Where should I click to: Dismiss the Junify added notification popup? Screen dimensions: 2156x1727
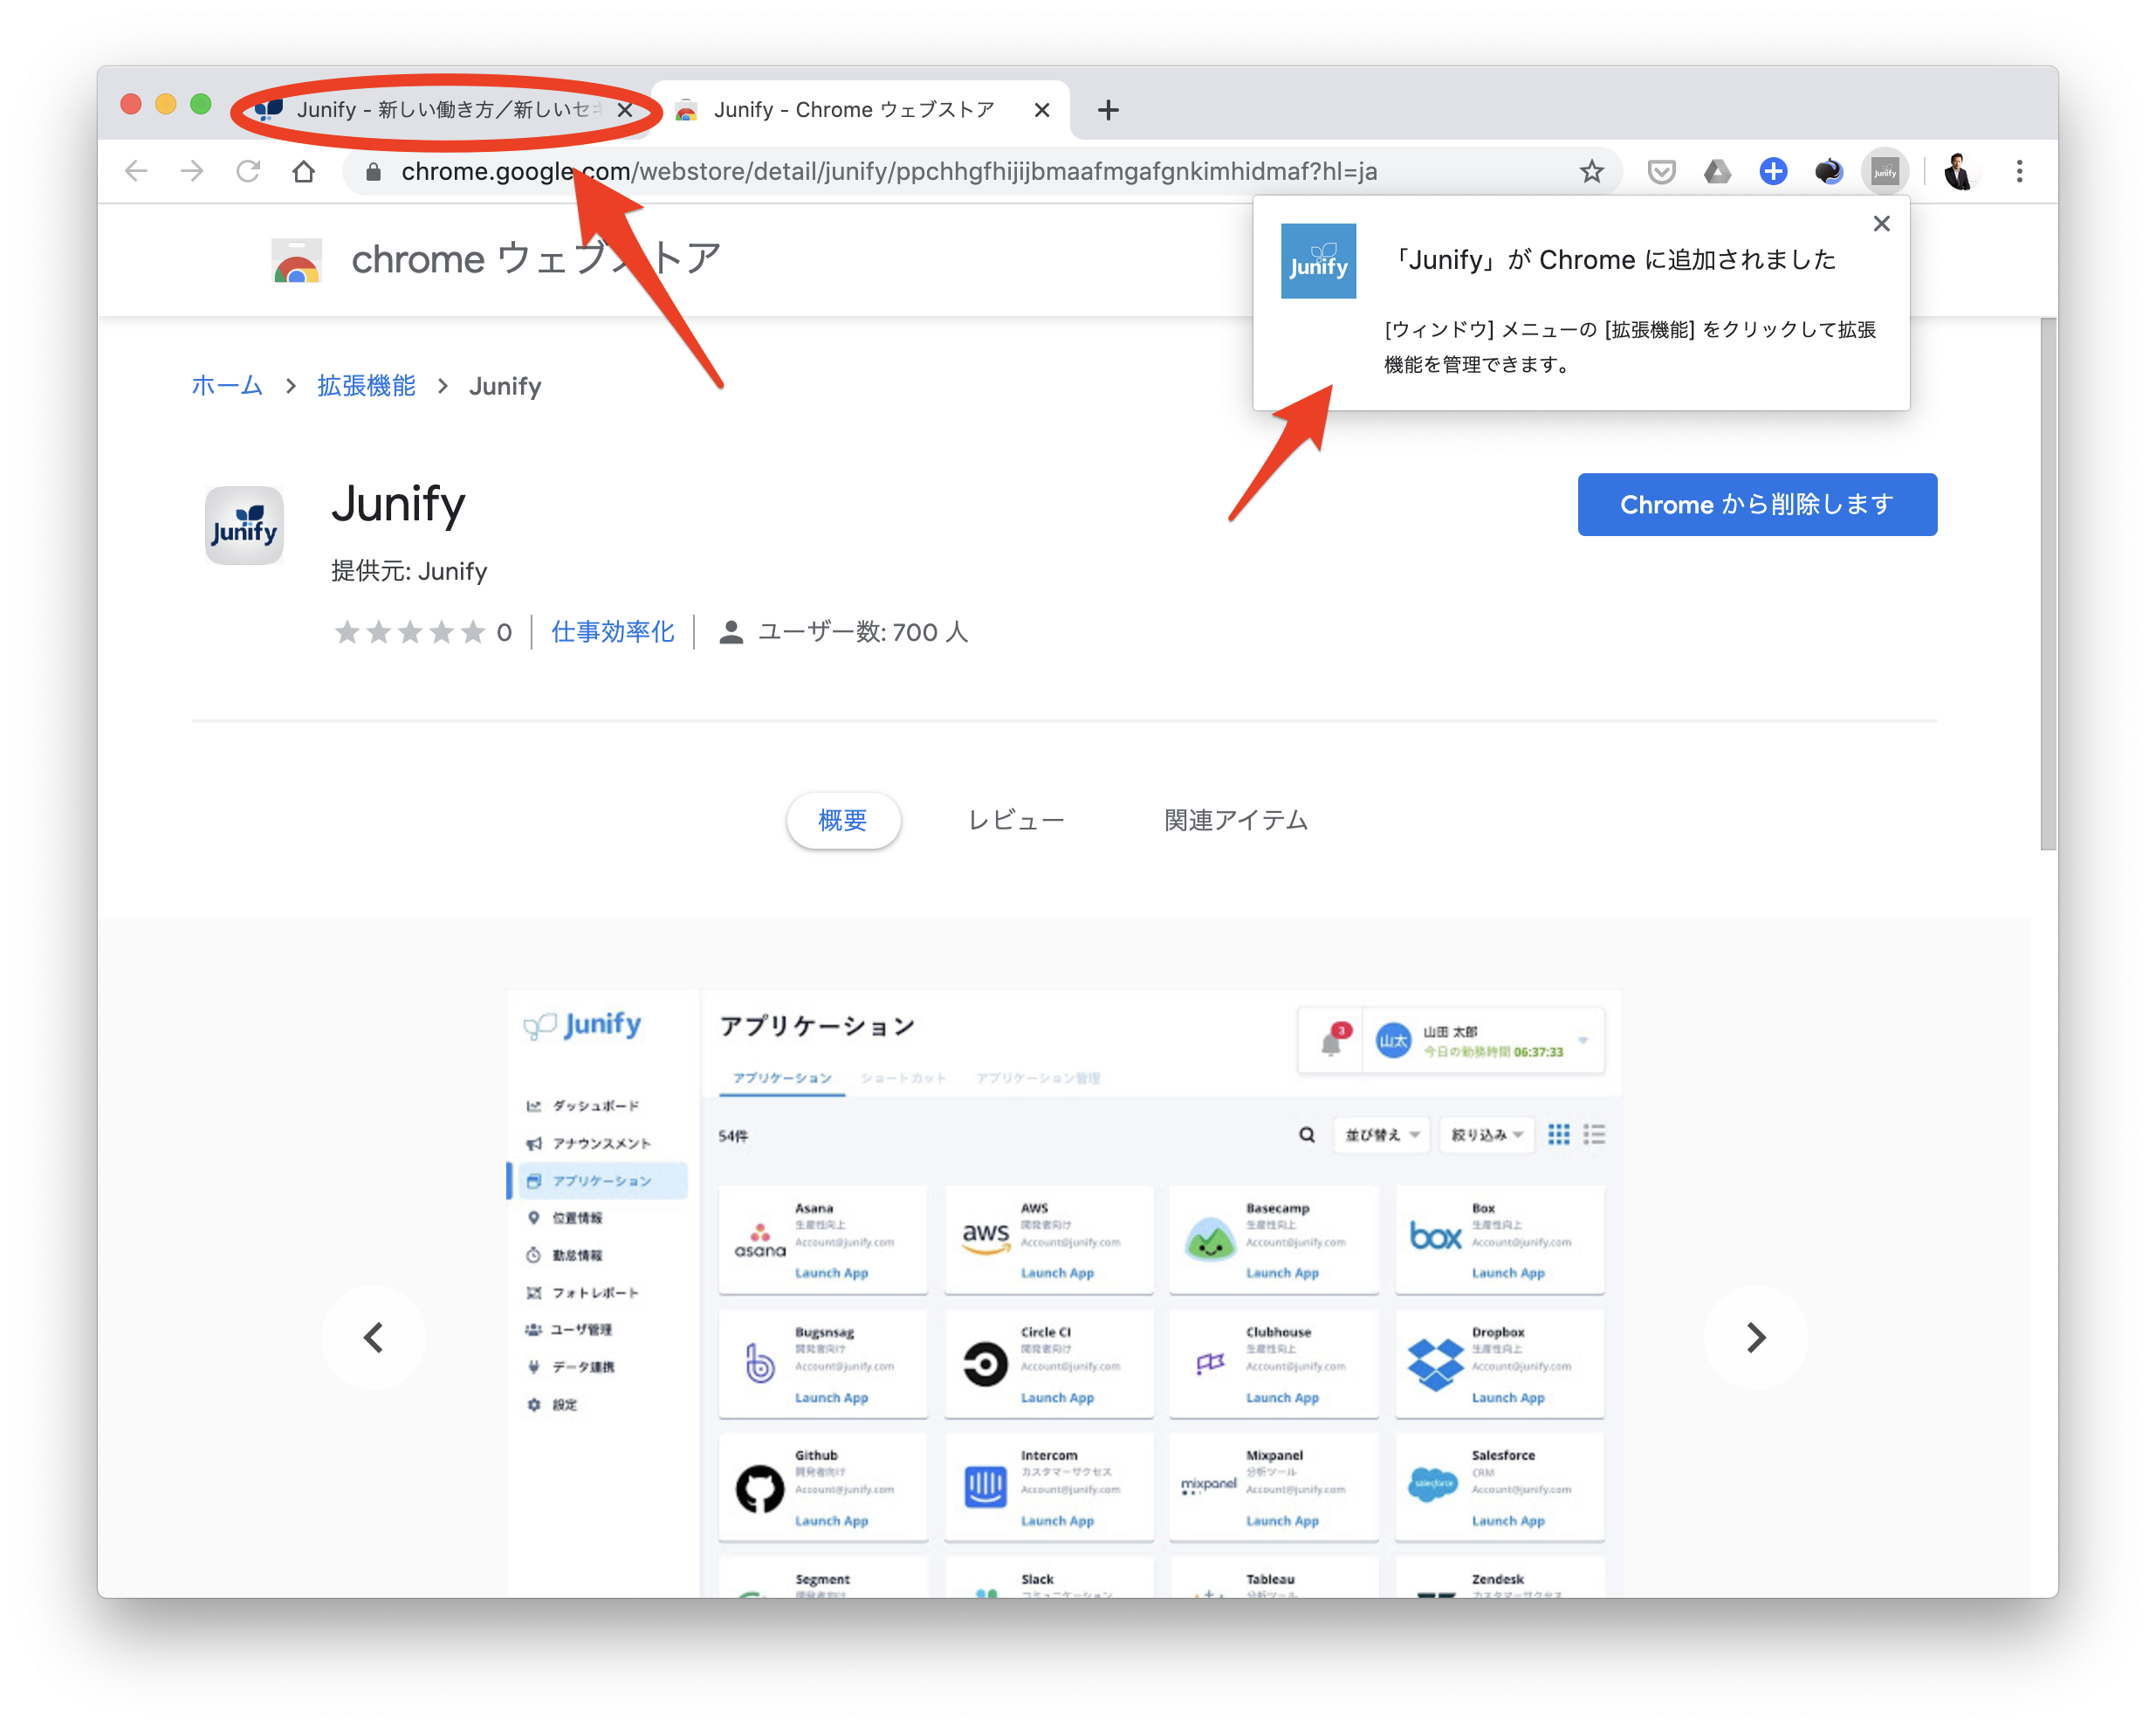point(1881,224)
